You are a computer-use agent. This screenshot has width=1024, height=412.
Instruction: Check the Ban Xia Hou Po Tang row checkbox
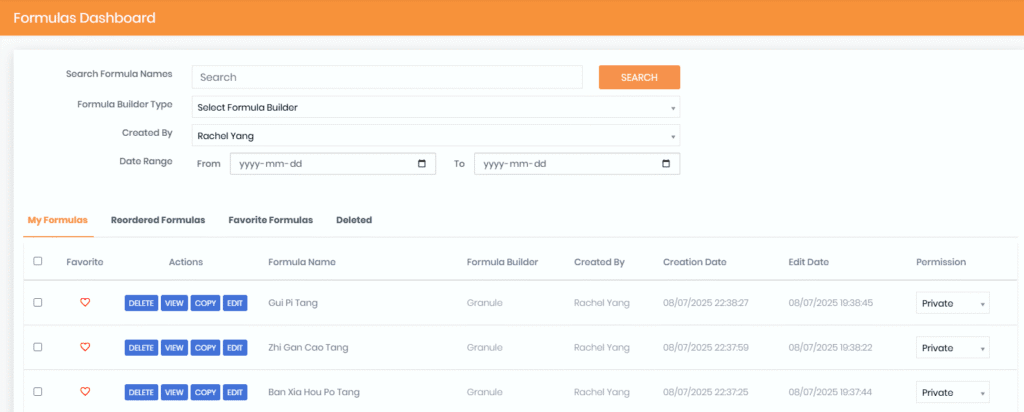point(38,392)
